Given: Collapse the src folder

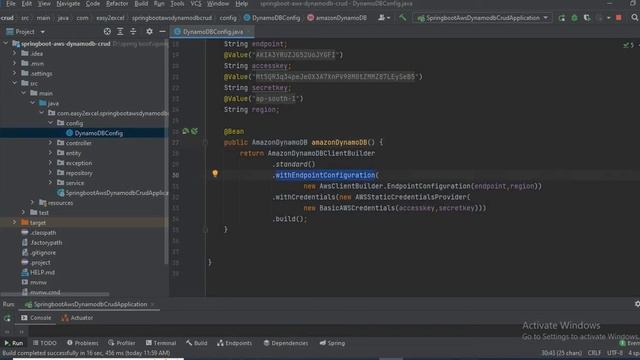Looking at the screenshot, I should [x=15, y=83].
